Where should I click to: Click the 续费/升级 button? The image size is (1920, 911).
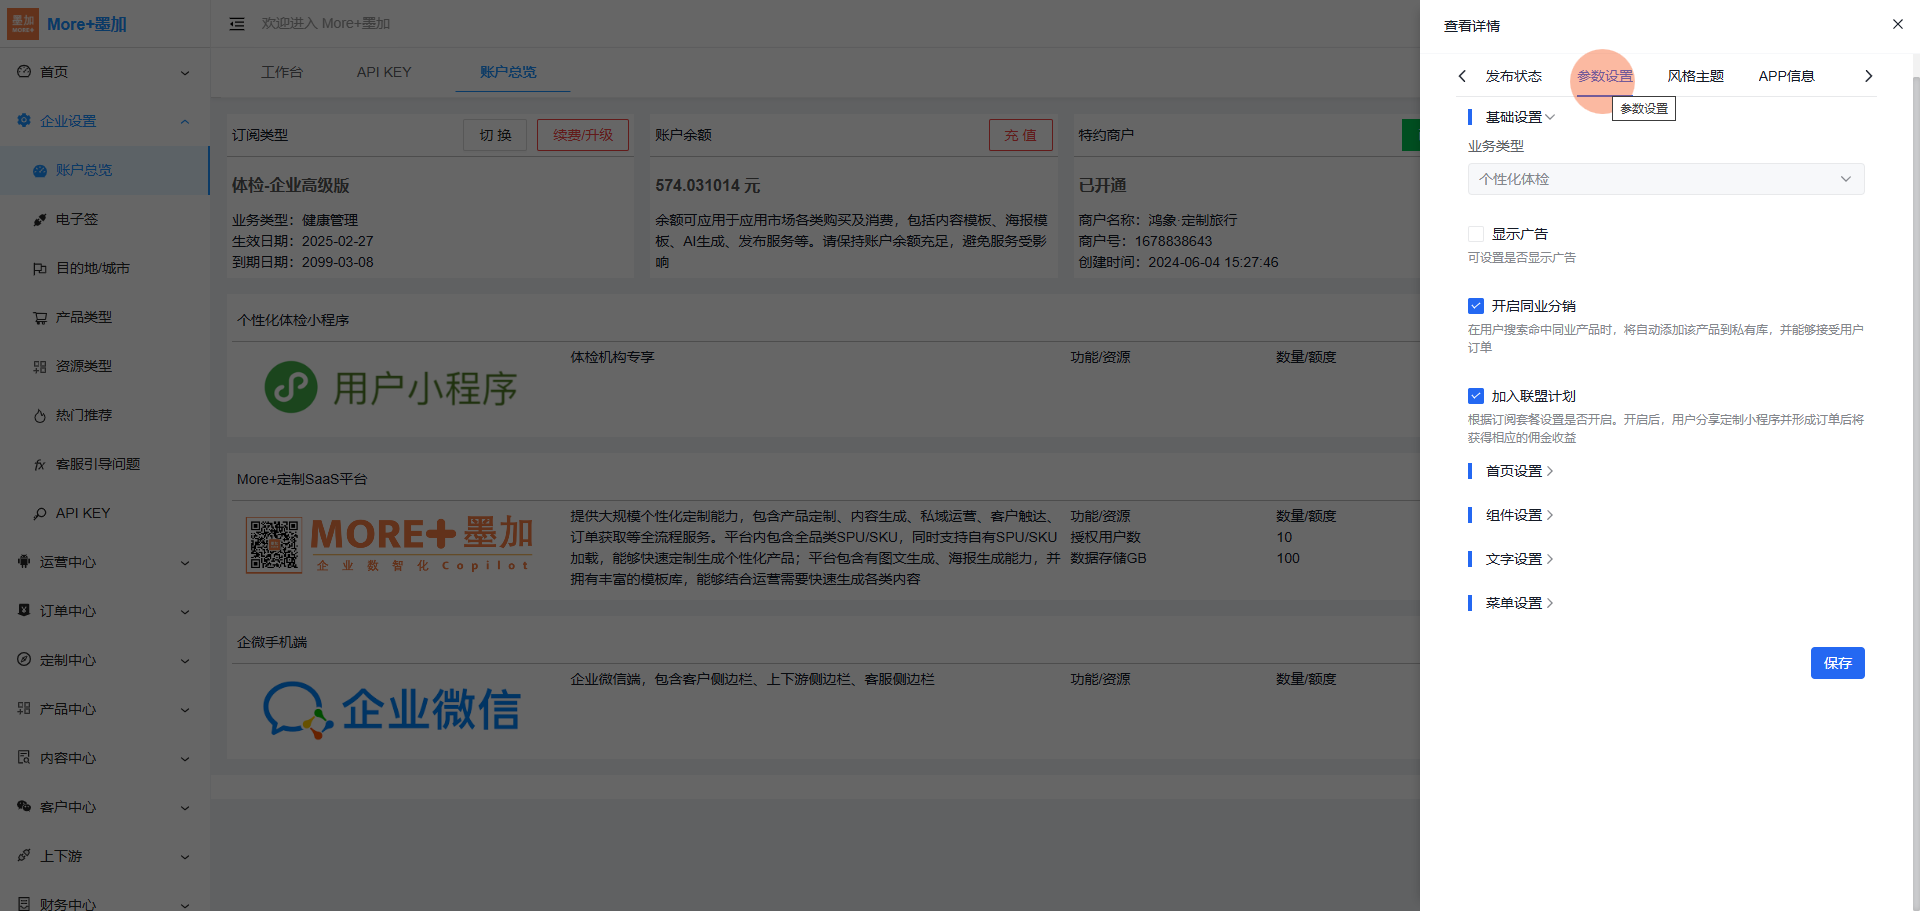pyautogui.click(x=582, y=135)
